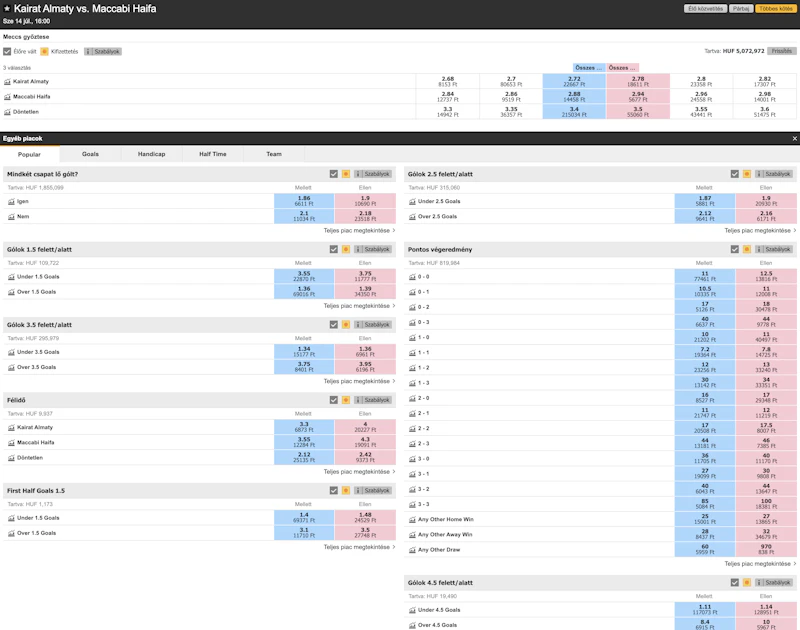Click the orange cash-out icon in the Félidő header
Viewport: 800px width, 630px height.
346,399
